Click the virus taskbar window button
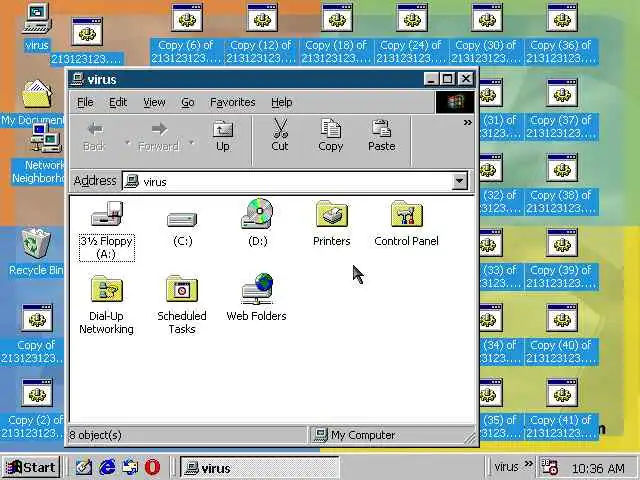The height and width of the screenshot is (480, 640). [260, 468]
